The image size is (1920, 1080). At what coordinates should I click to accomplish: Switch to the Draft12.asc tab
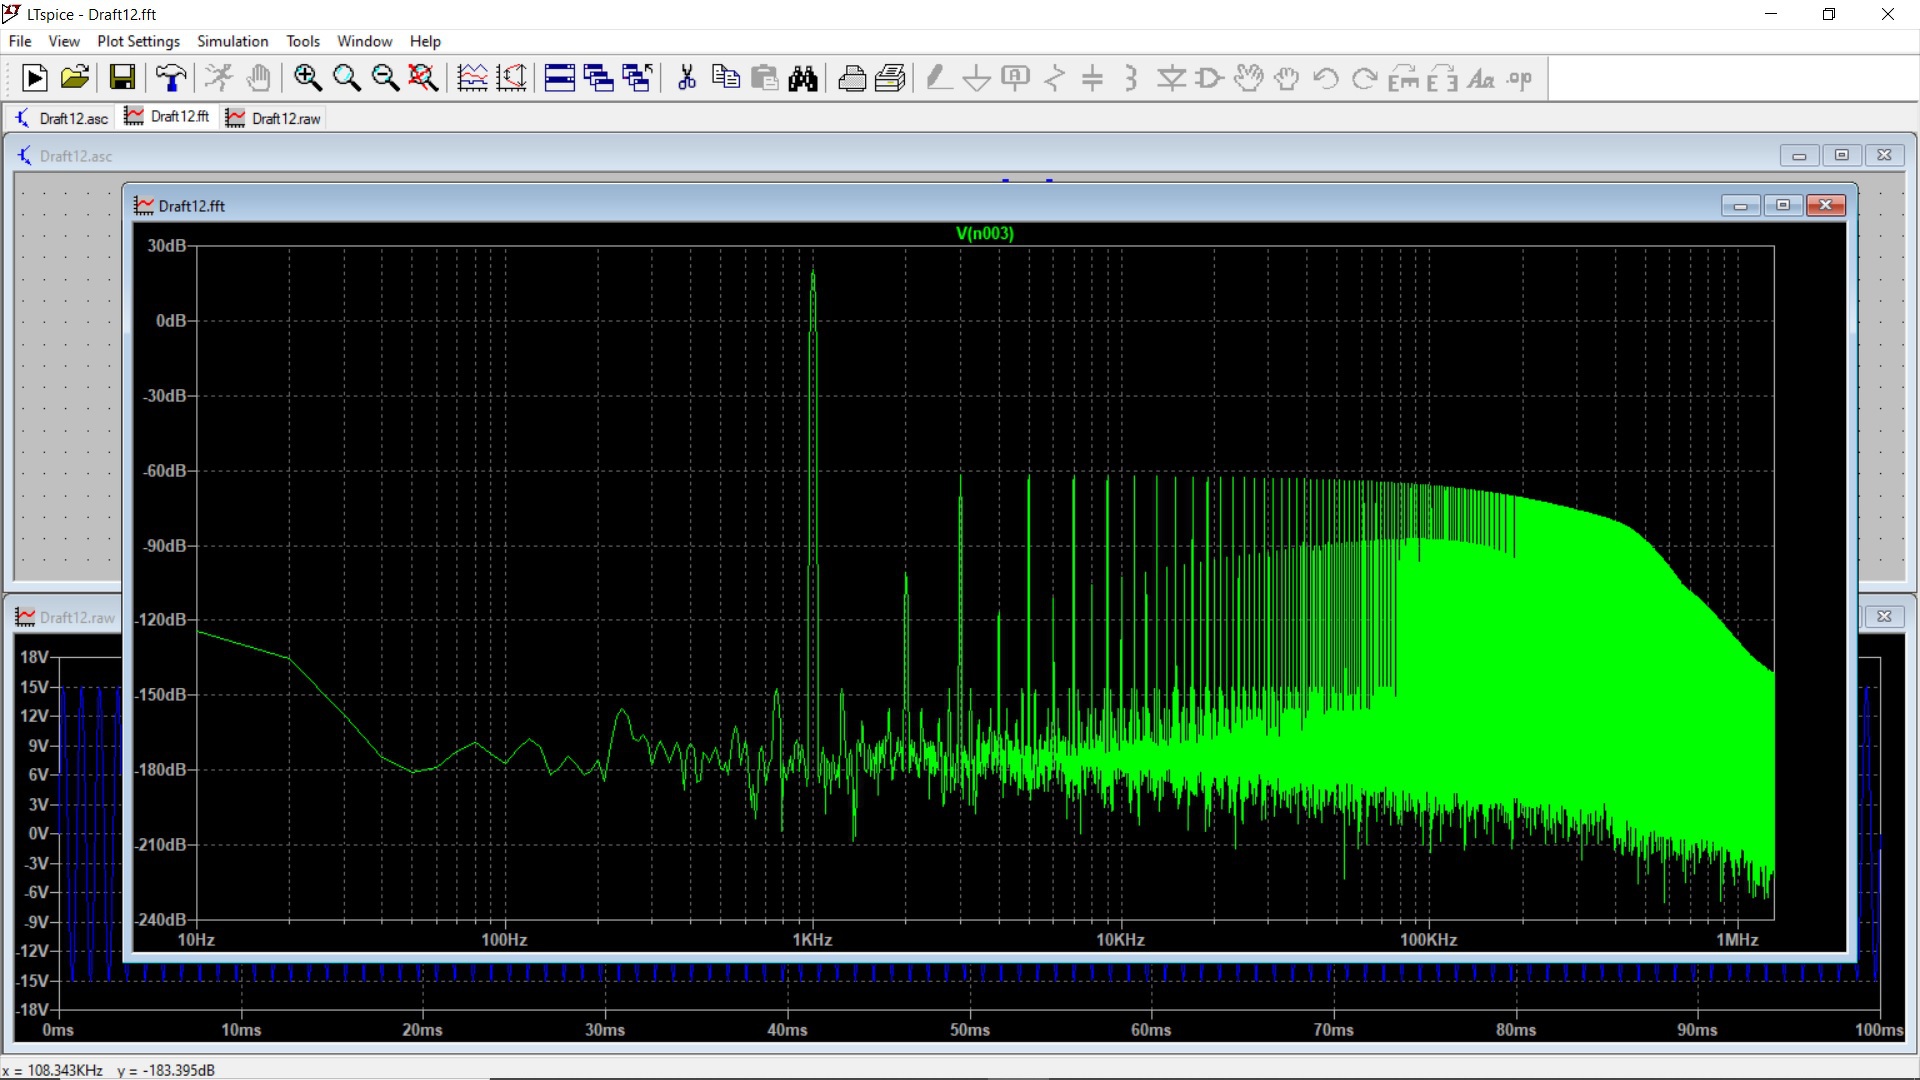point(61,118)
